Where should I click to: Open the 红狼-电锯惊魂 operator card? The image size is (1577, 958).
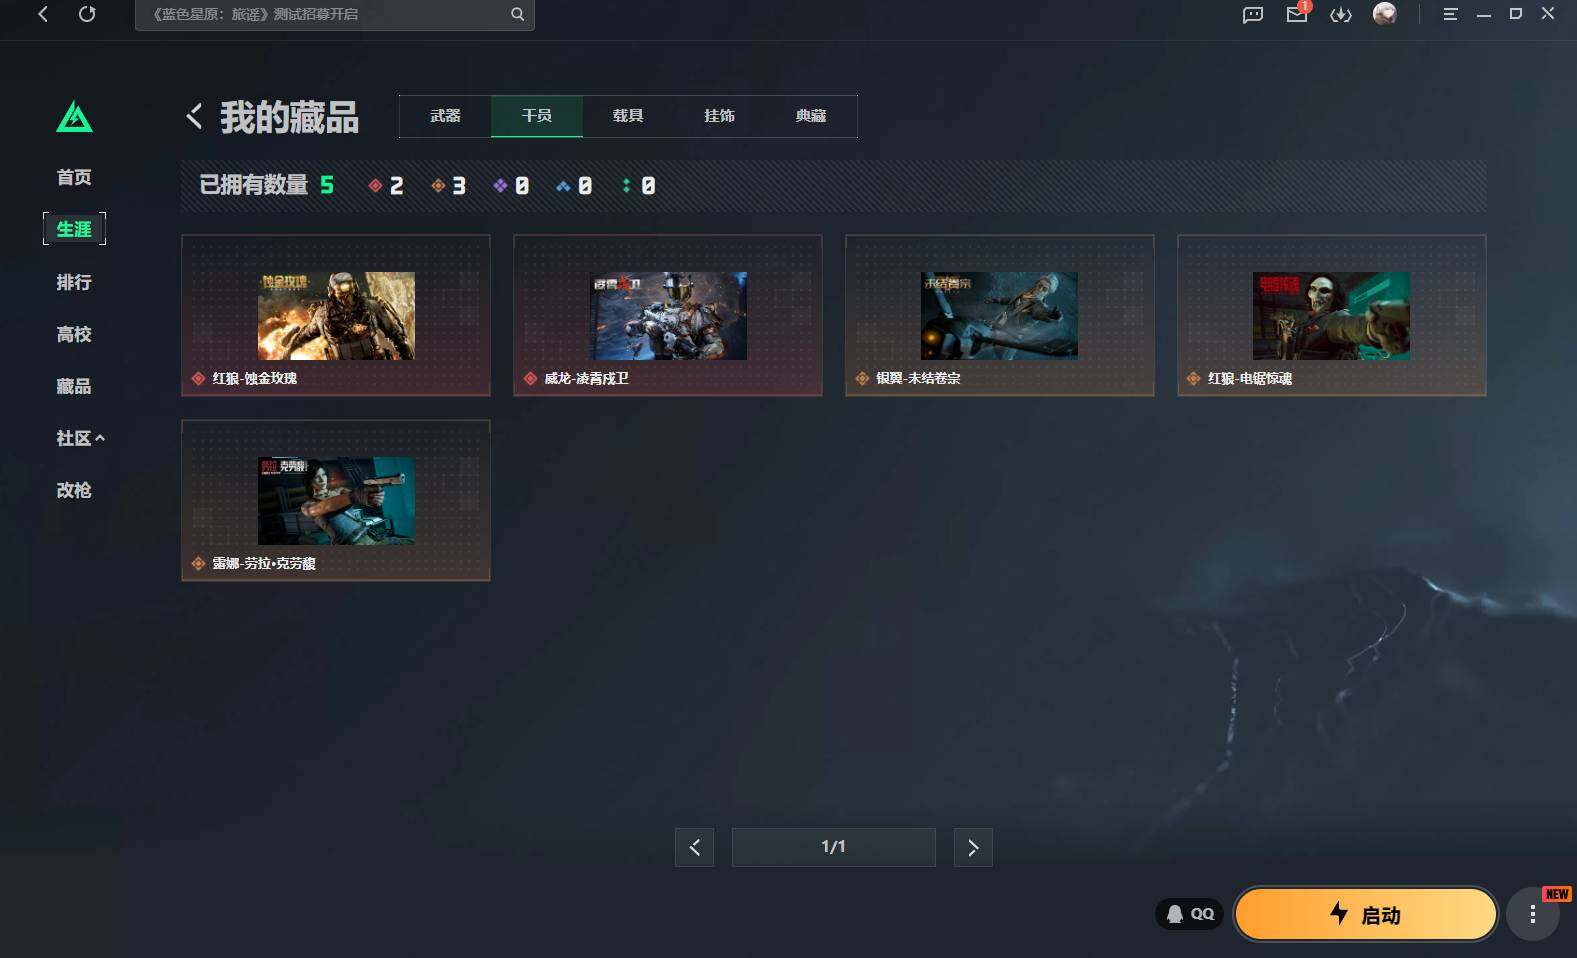(x=1332, y=315)
